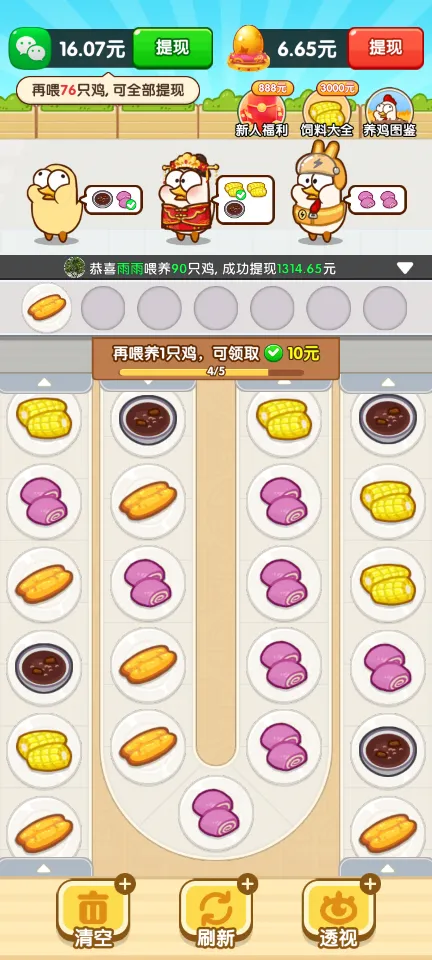
Task: Expand the winner announcement banner arrow
Action: pos(404,268)
